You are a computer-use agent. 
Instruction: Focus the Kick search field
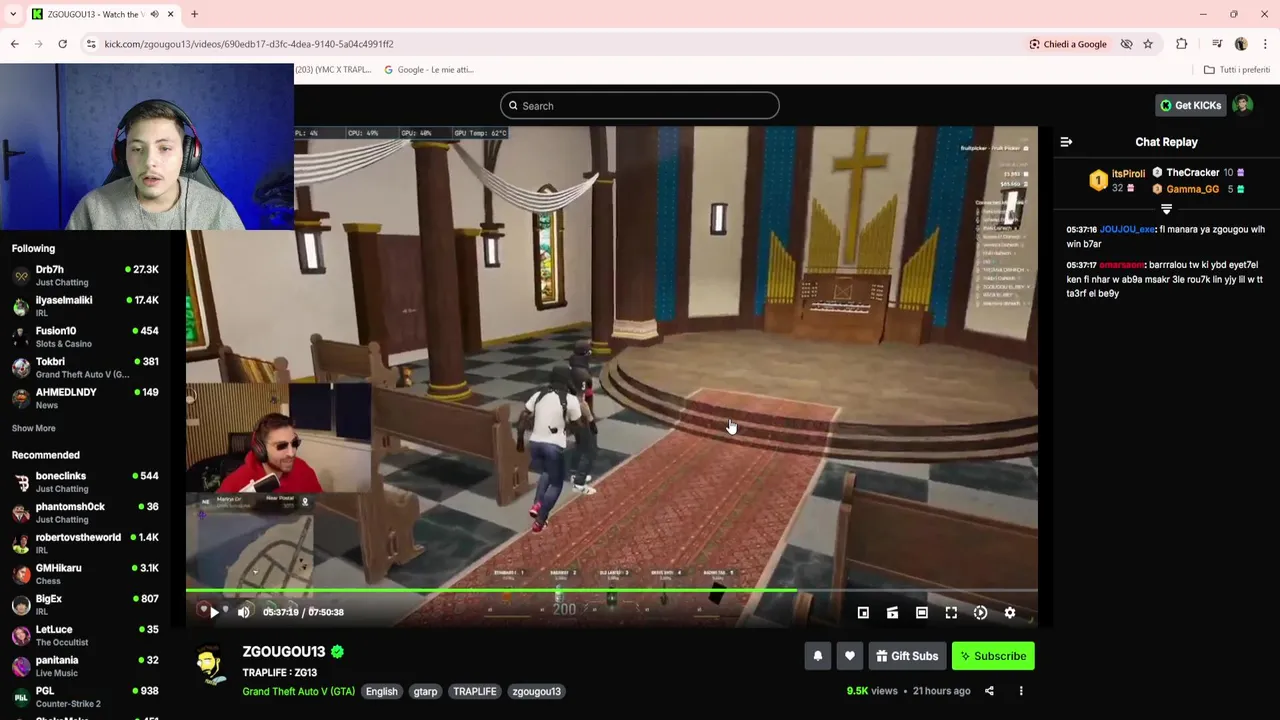[640, 106]
